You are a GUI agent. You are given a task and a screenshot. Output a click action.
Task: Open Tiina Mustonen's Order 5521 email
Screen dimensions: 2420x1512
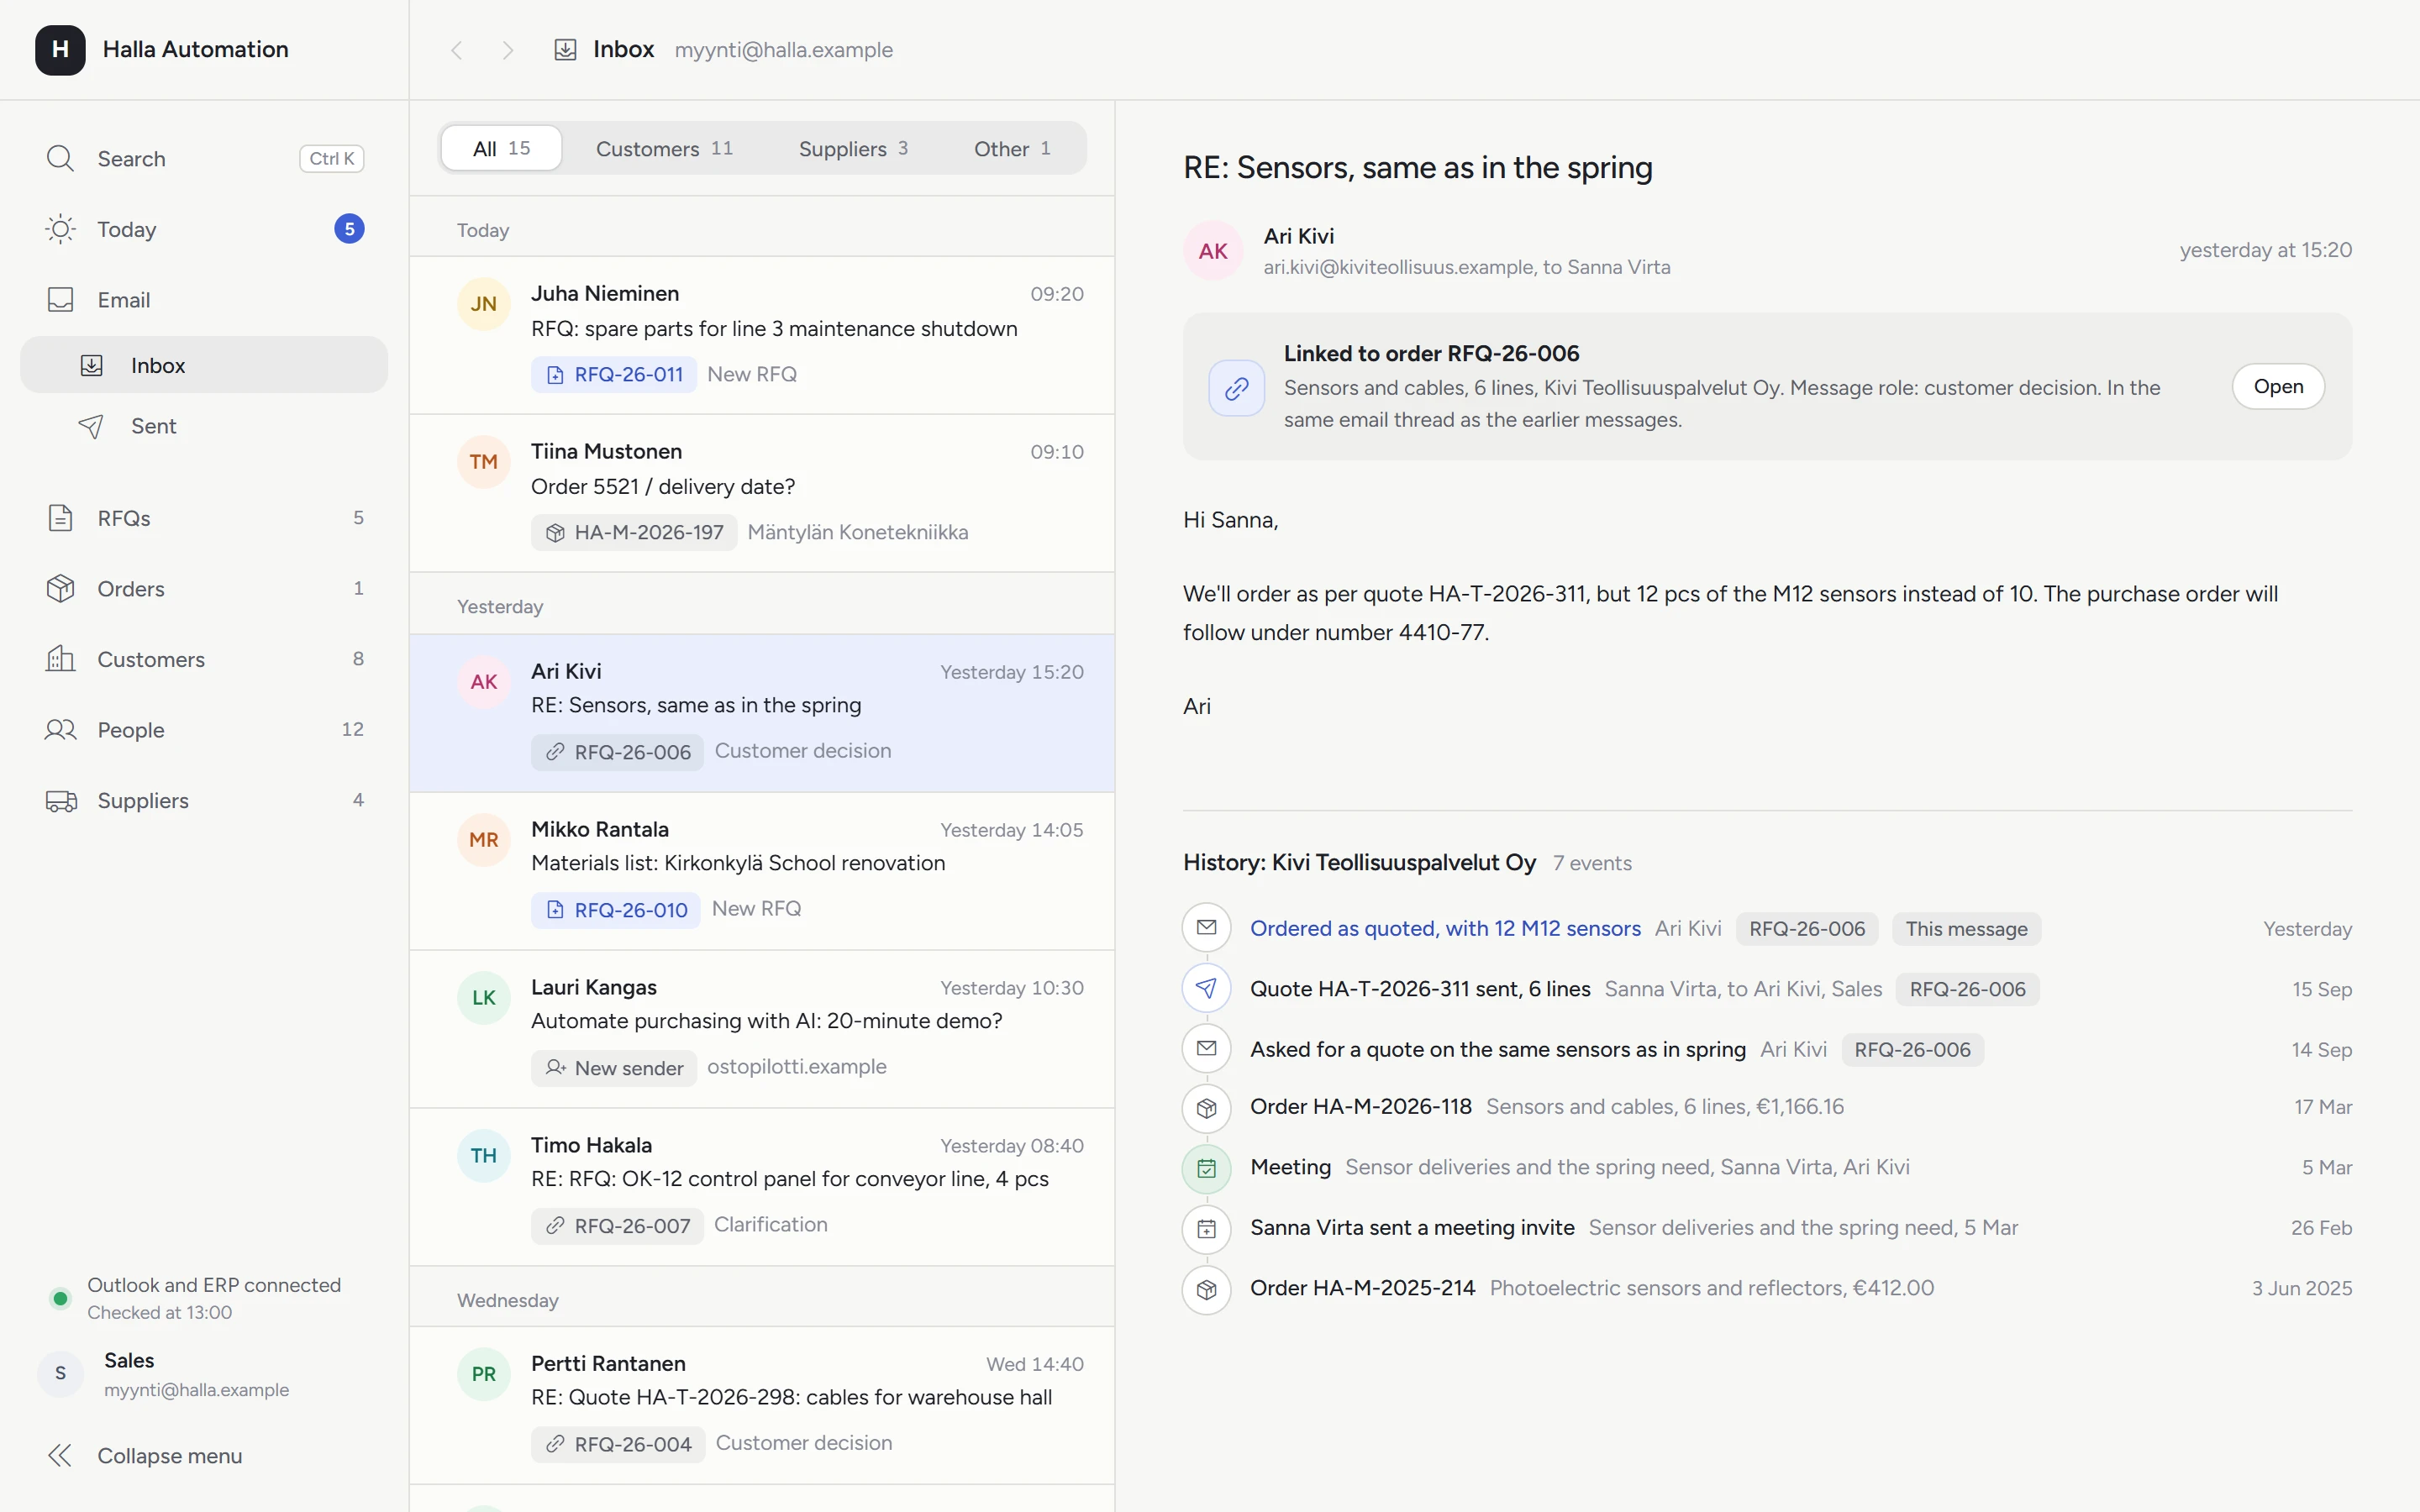(x=762, y=493)
